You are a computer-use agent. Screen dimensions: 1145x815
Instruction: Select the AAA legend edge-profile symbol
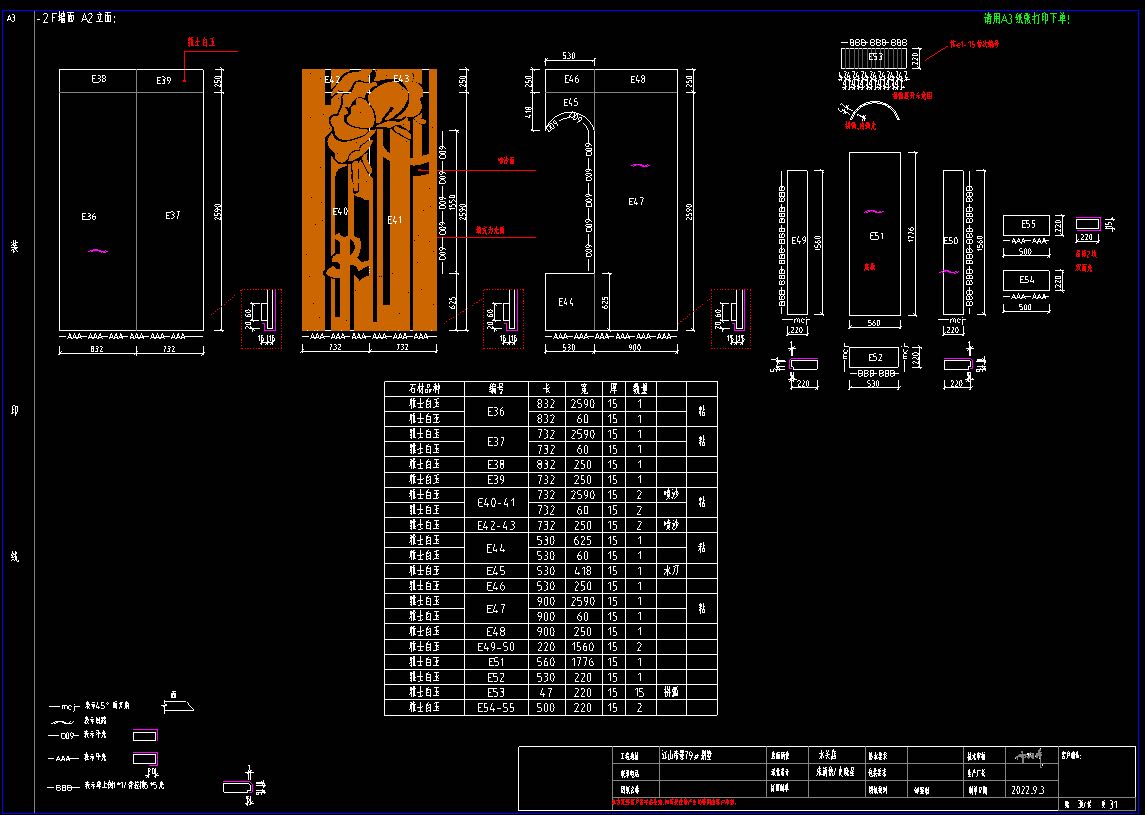coord(145,758)
